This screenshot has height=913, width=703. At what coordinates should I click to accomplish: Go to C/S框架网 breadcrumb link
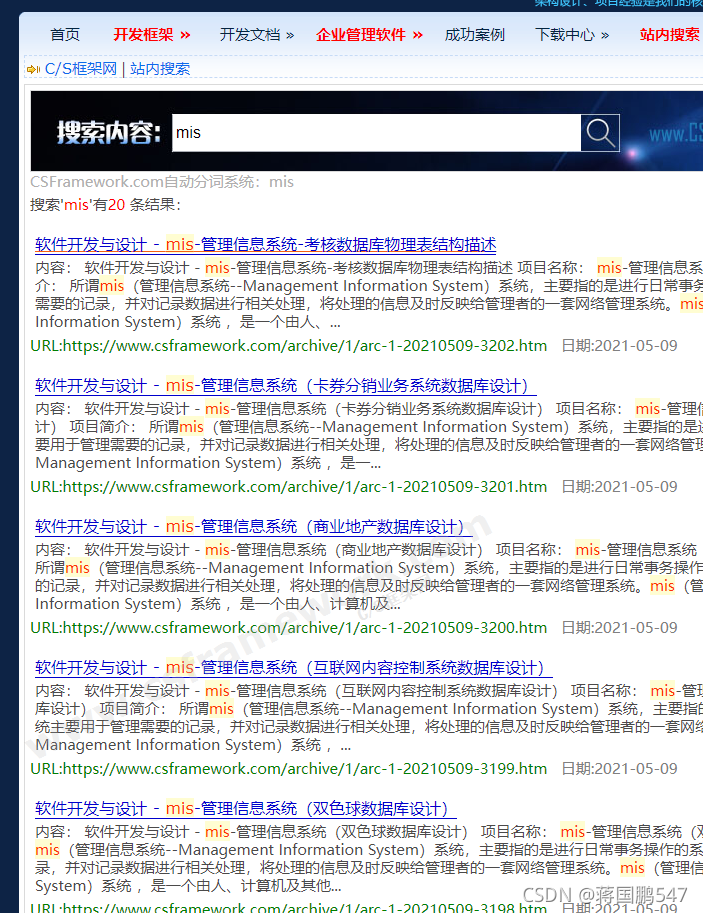[81, 69]
